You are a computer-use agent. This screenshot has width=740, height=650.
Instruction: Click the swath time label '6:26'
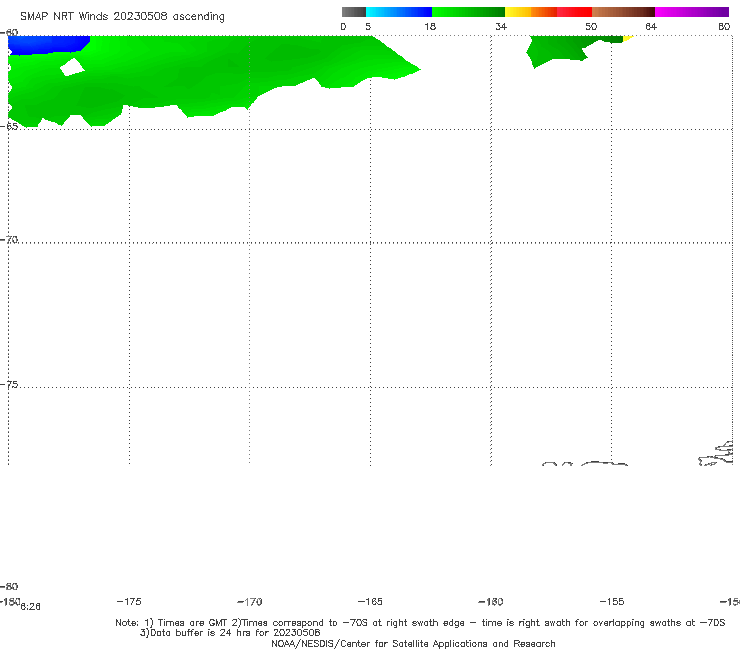30,607
